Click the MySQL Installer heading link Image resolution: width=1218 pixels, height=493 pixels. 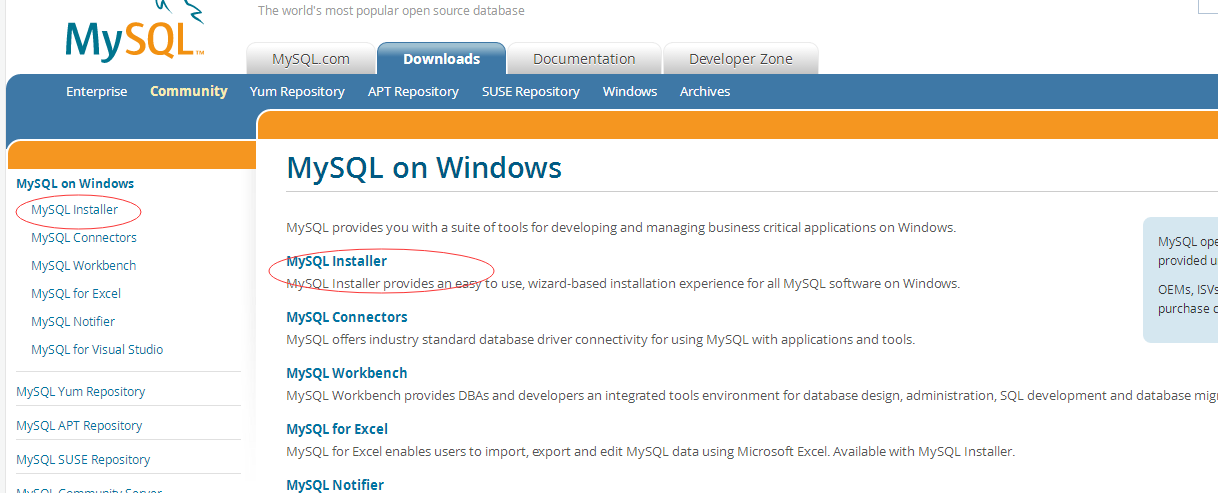[x=336, y=261]
